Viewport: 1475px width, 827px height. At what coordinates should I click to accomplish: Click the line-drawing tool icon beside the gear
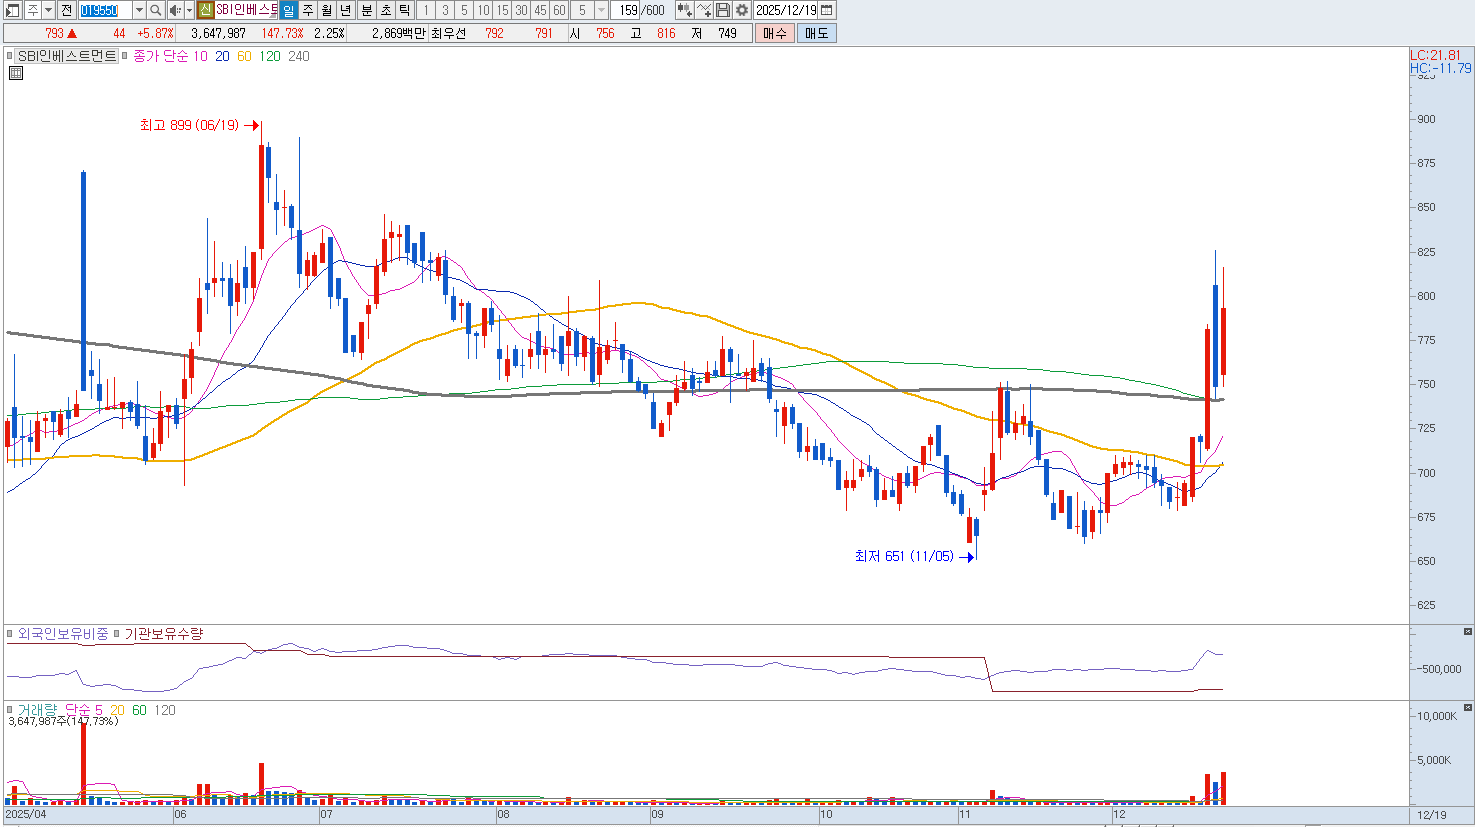point(704,10)
